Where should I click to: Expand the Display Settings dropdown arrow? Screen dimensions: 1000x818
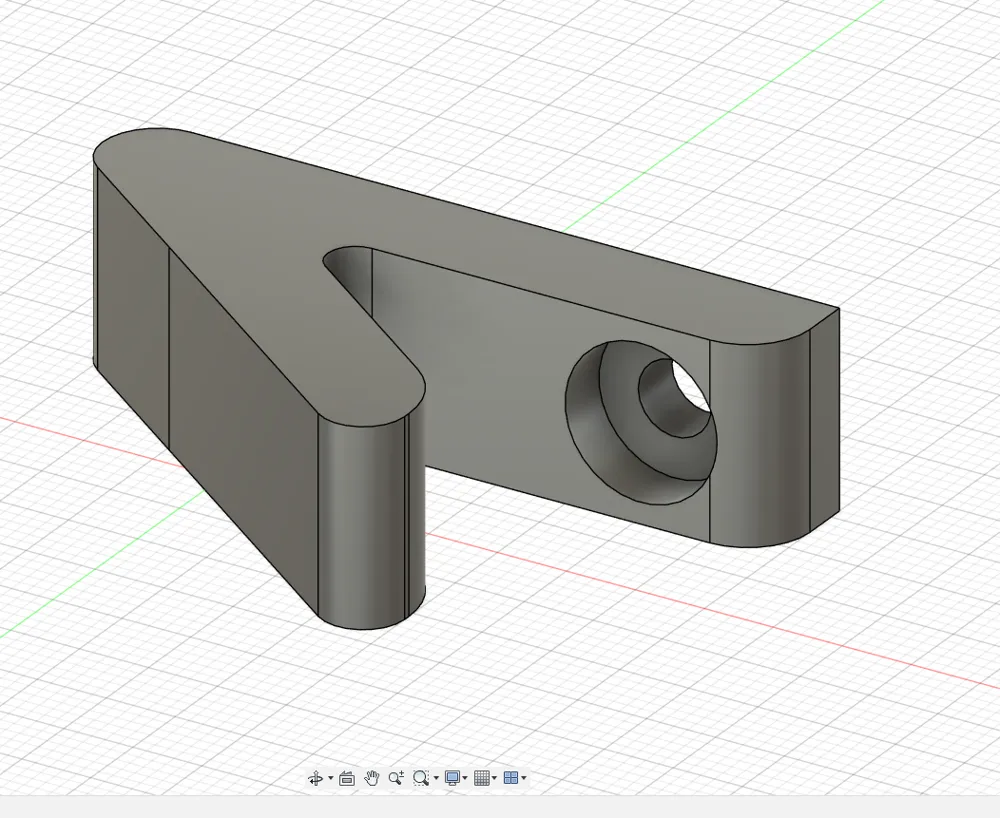coord(465,778)
